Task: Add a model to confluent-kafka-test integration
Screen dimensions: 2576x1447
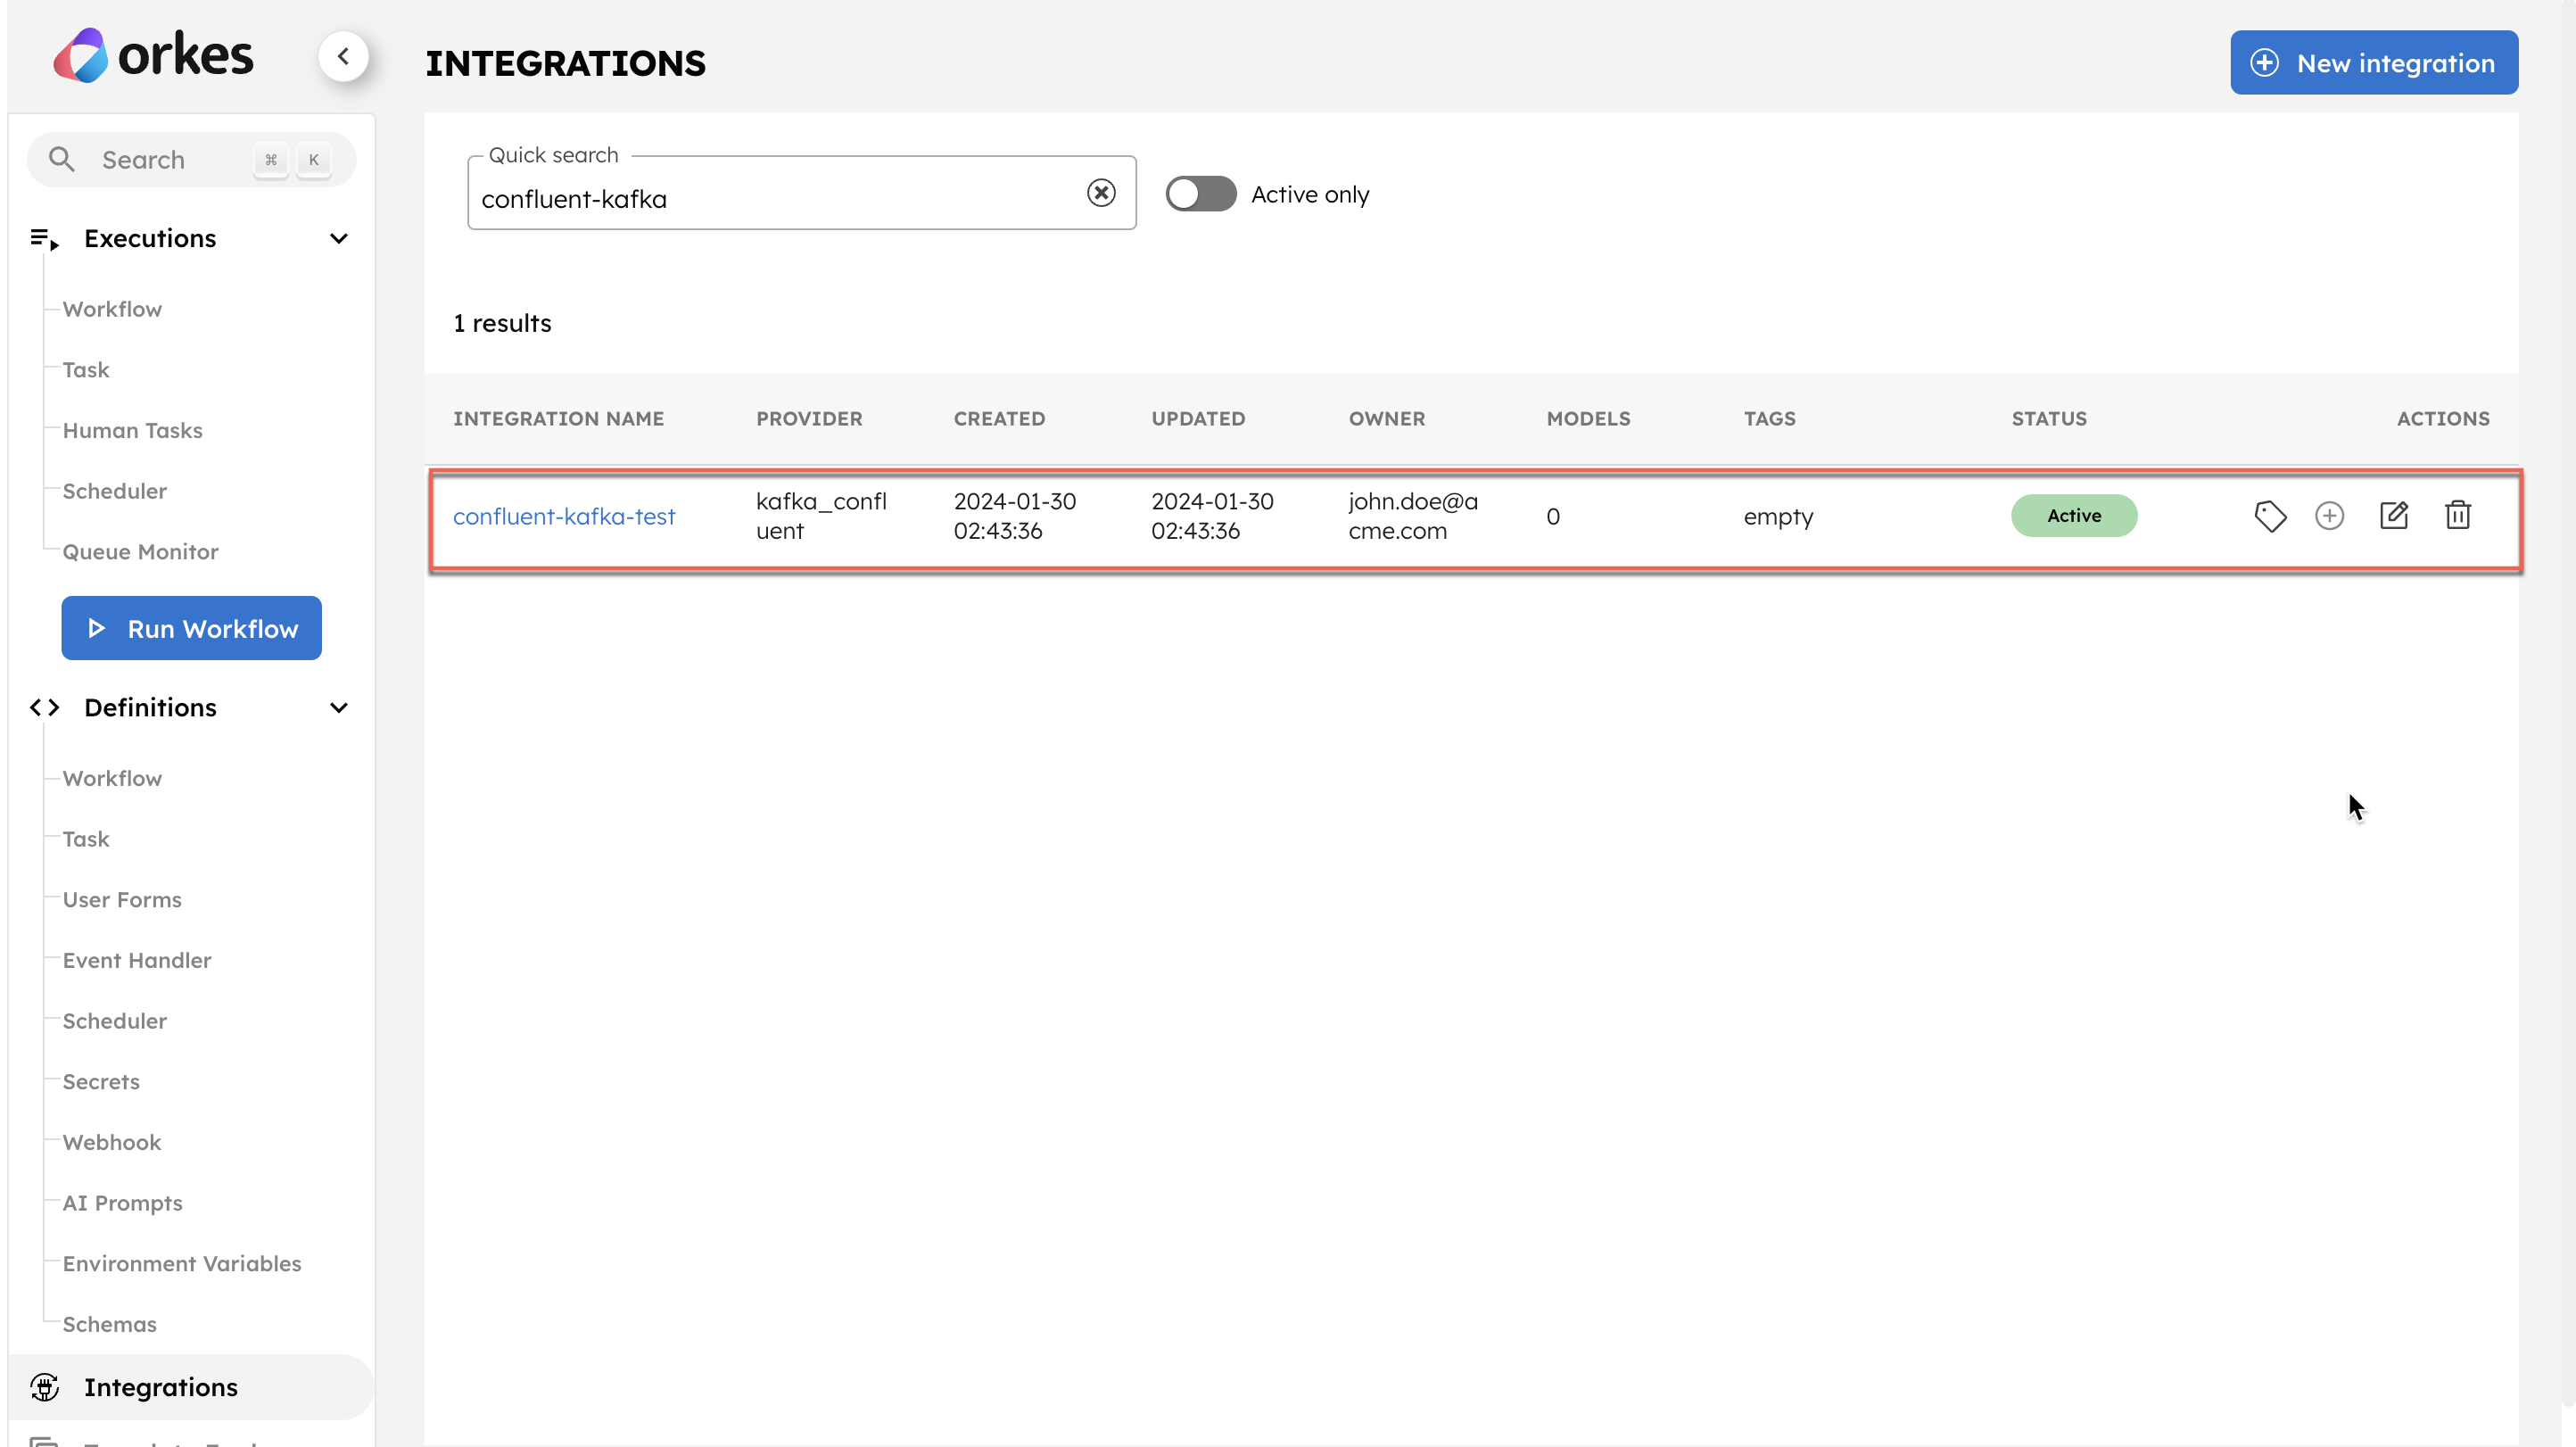Action: (x=2329, y=516)
